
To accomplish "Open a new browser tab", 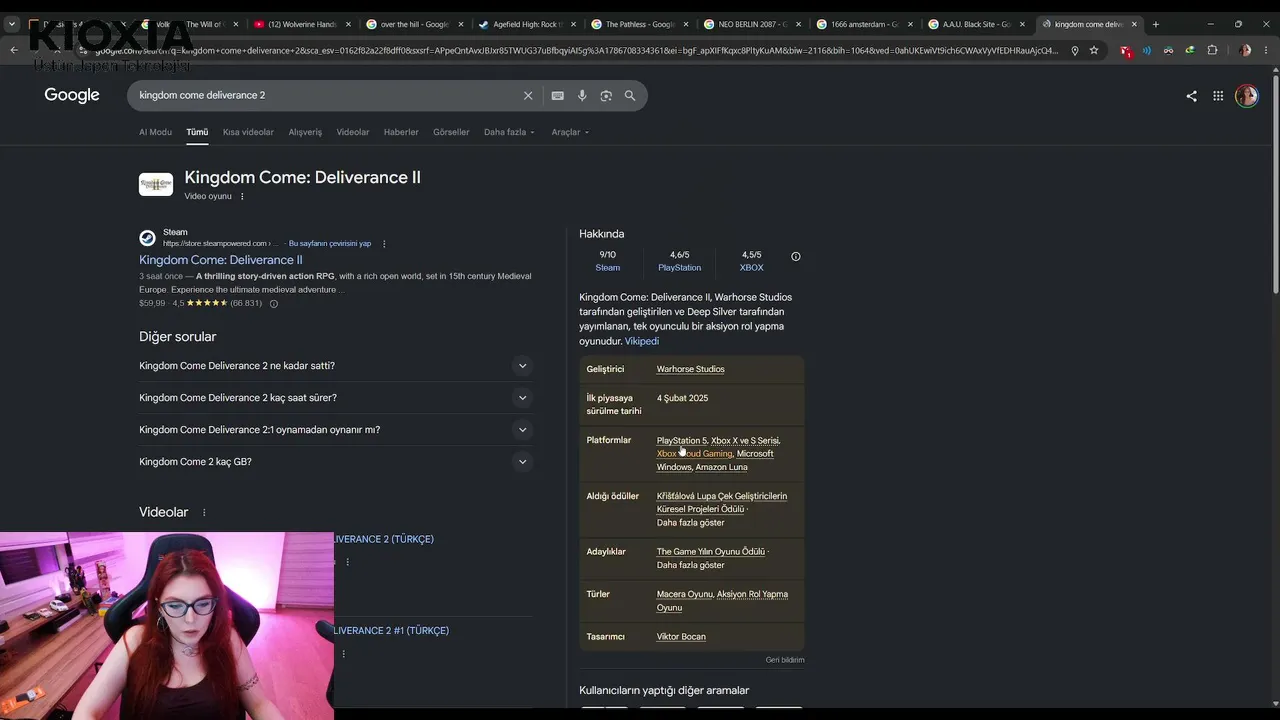I will (x=1155, y=24).
